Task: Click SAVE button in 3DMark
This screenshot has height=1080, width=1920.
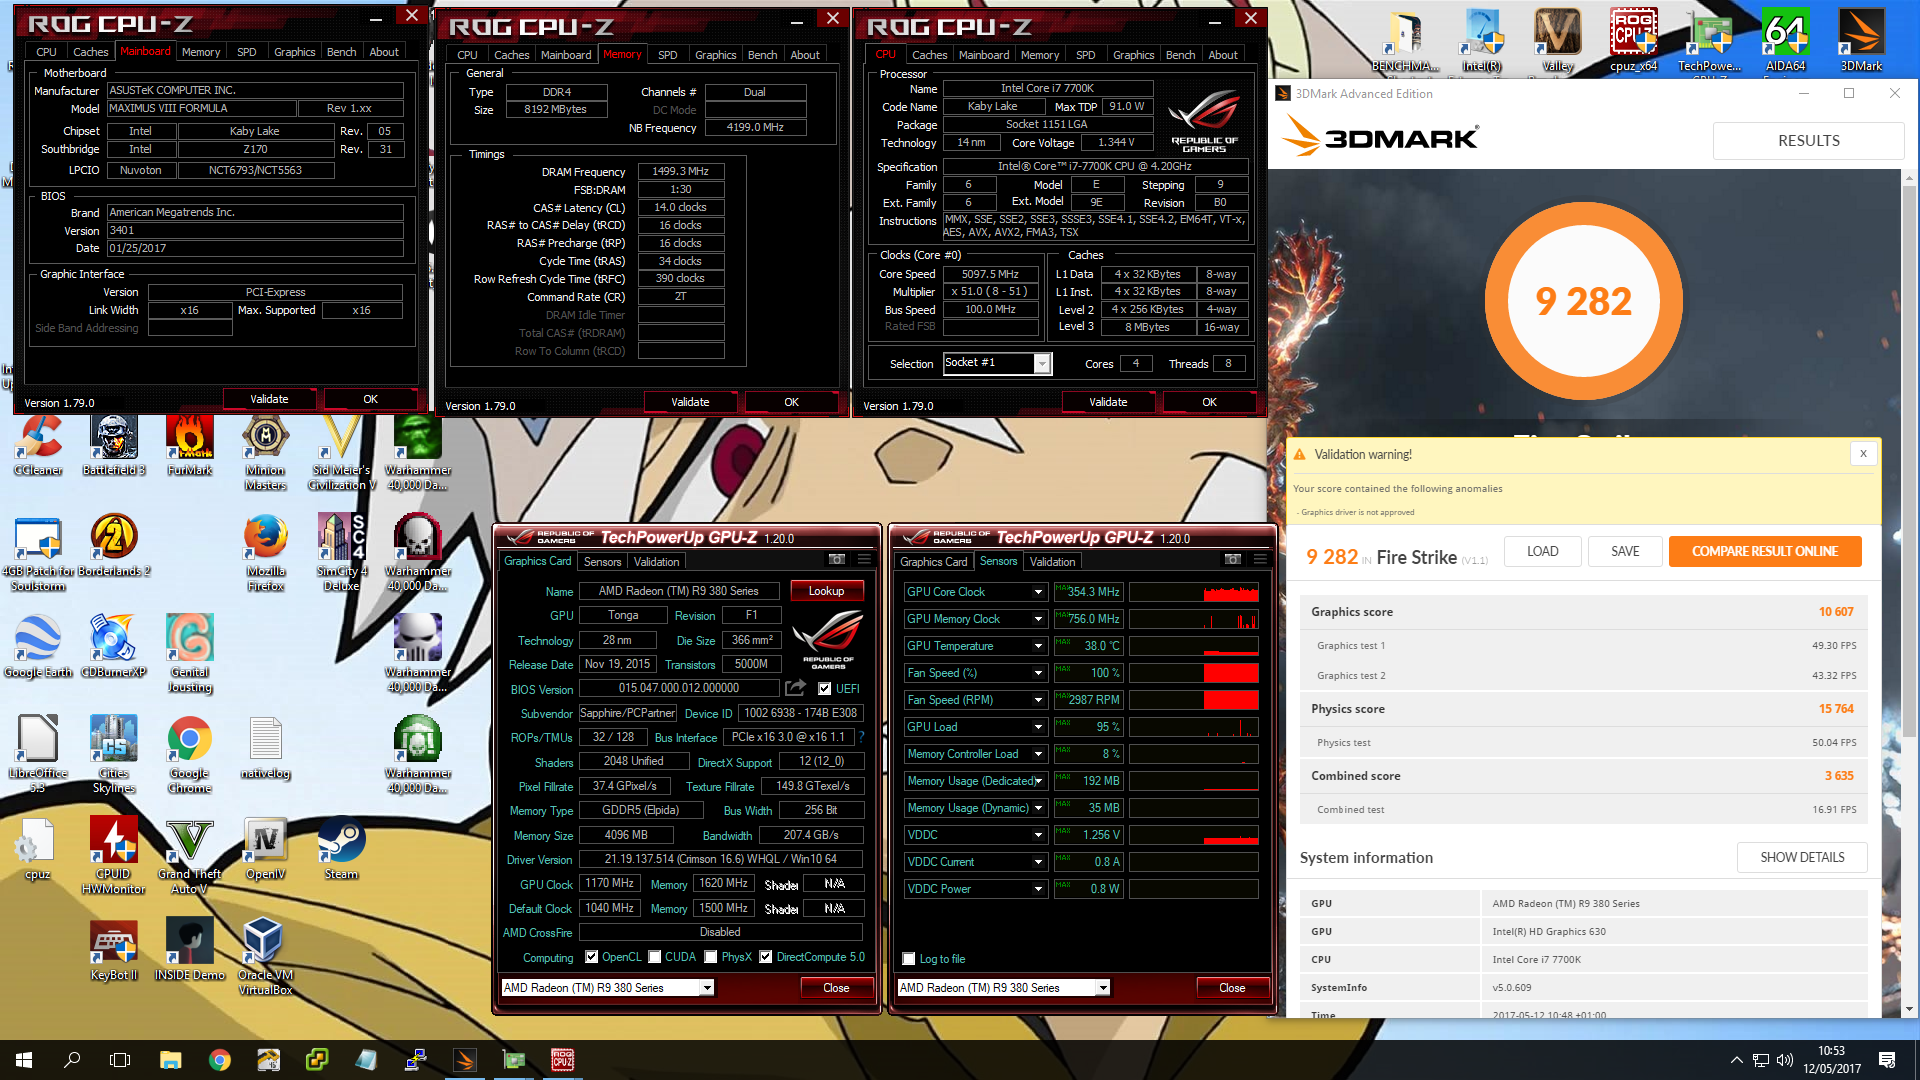Action: tap(1625, 551)
